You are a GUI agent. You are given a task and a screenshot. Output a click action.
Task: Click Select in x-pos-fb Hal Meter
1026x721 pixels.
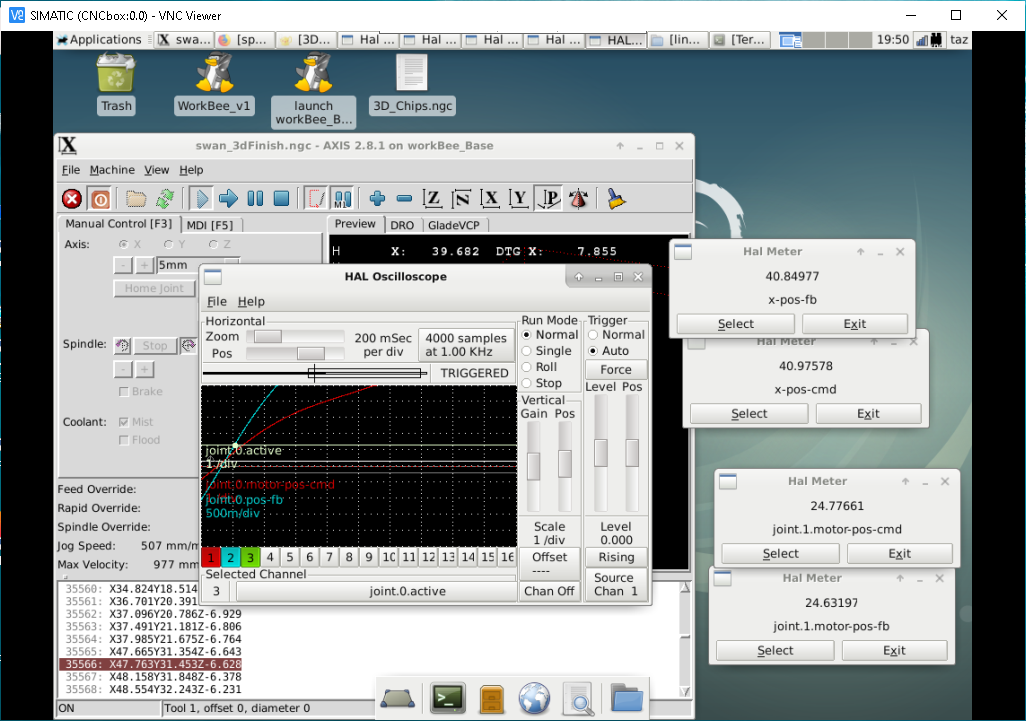pyautogui.click(x=735, y=324)
